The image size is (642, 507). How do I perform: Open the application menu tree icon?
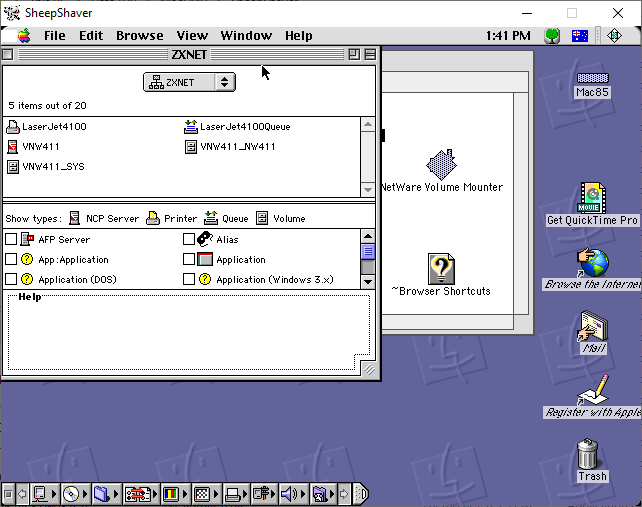552,36
